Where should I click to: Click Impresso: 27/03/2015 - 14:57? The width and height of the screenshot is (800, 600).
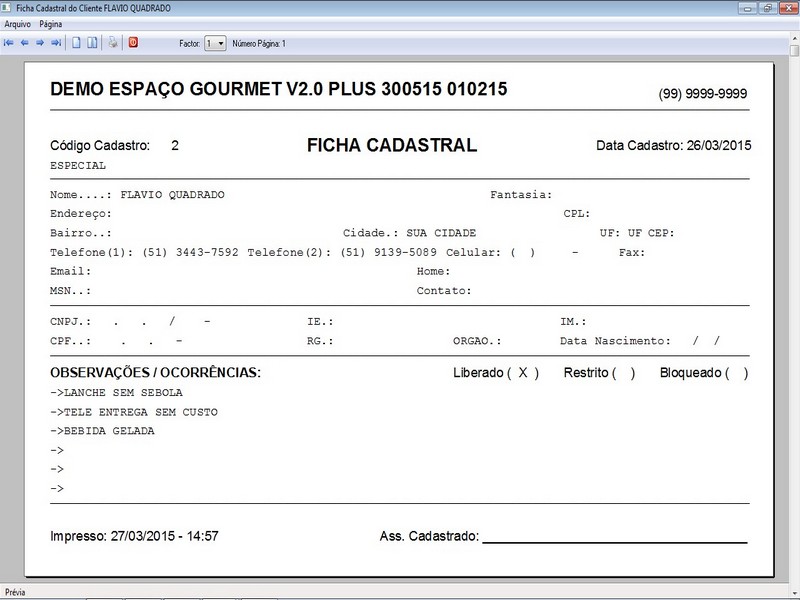pos(134,536)
